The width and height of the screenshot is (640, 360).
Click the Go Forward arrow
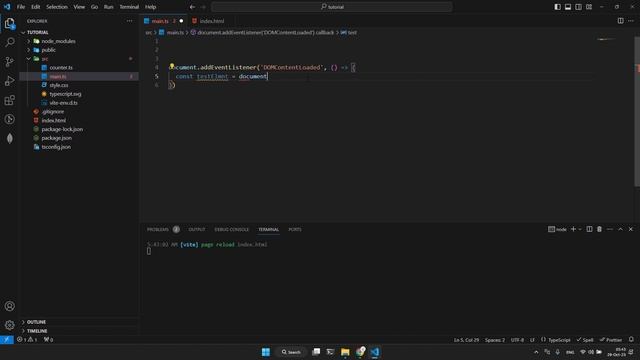pyautogui.click(x=203, y=7)
